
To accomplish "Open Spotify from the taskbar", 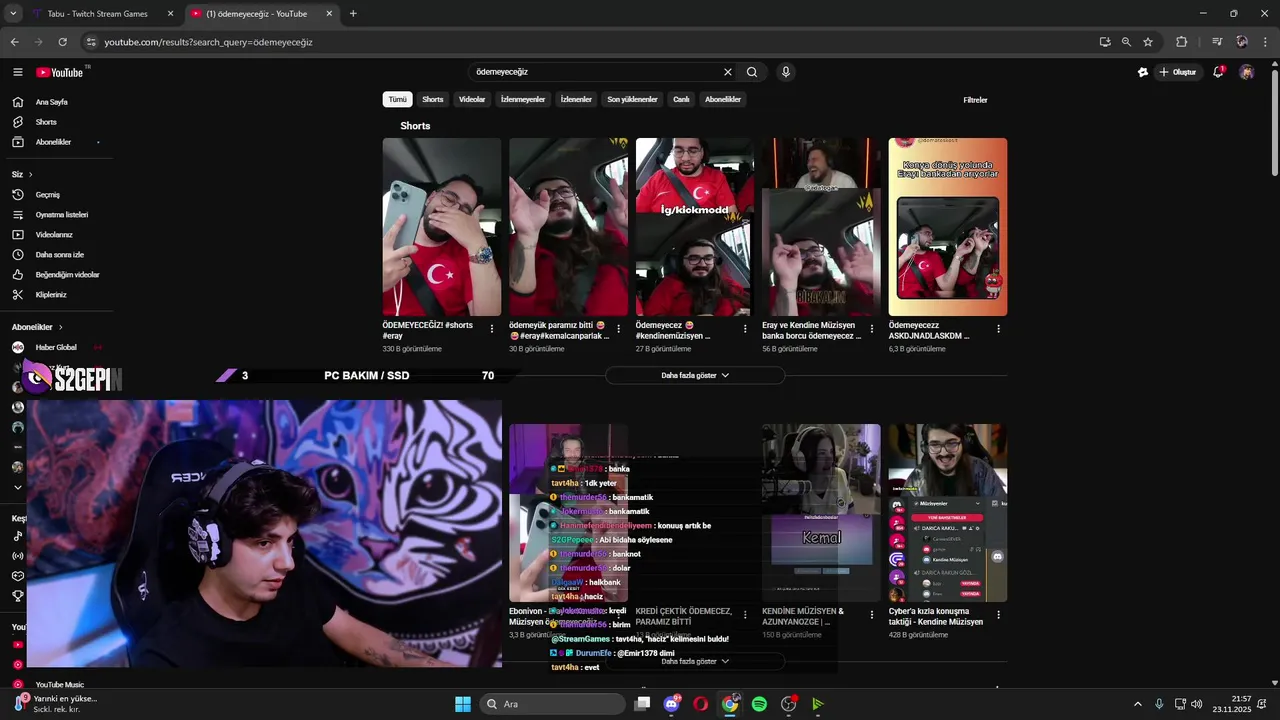I will click(x=759, y=704).
